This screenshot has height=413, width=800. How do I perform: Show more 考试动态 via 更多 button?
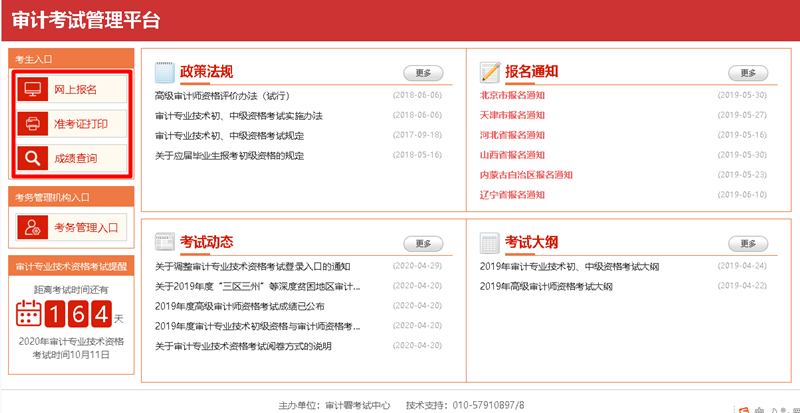[423, 243]
